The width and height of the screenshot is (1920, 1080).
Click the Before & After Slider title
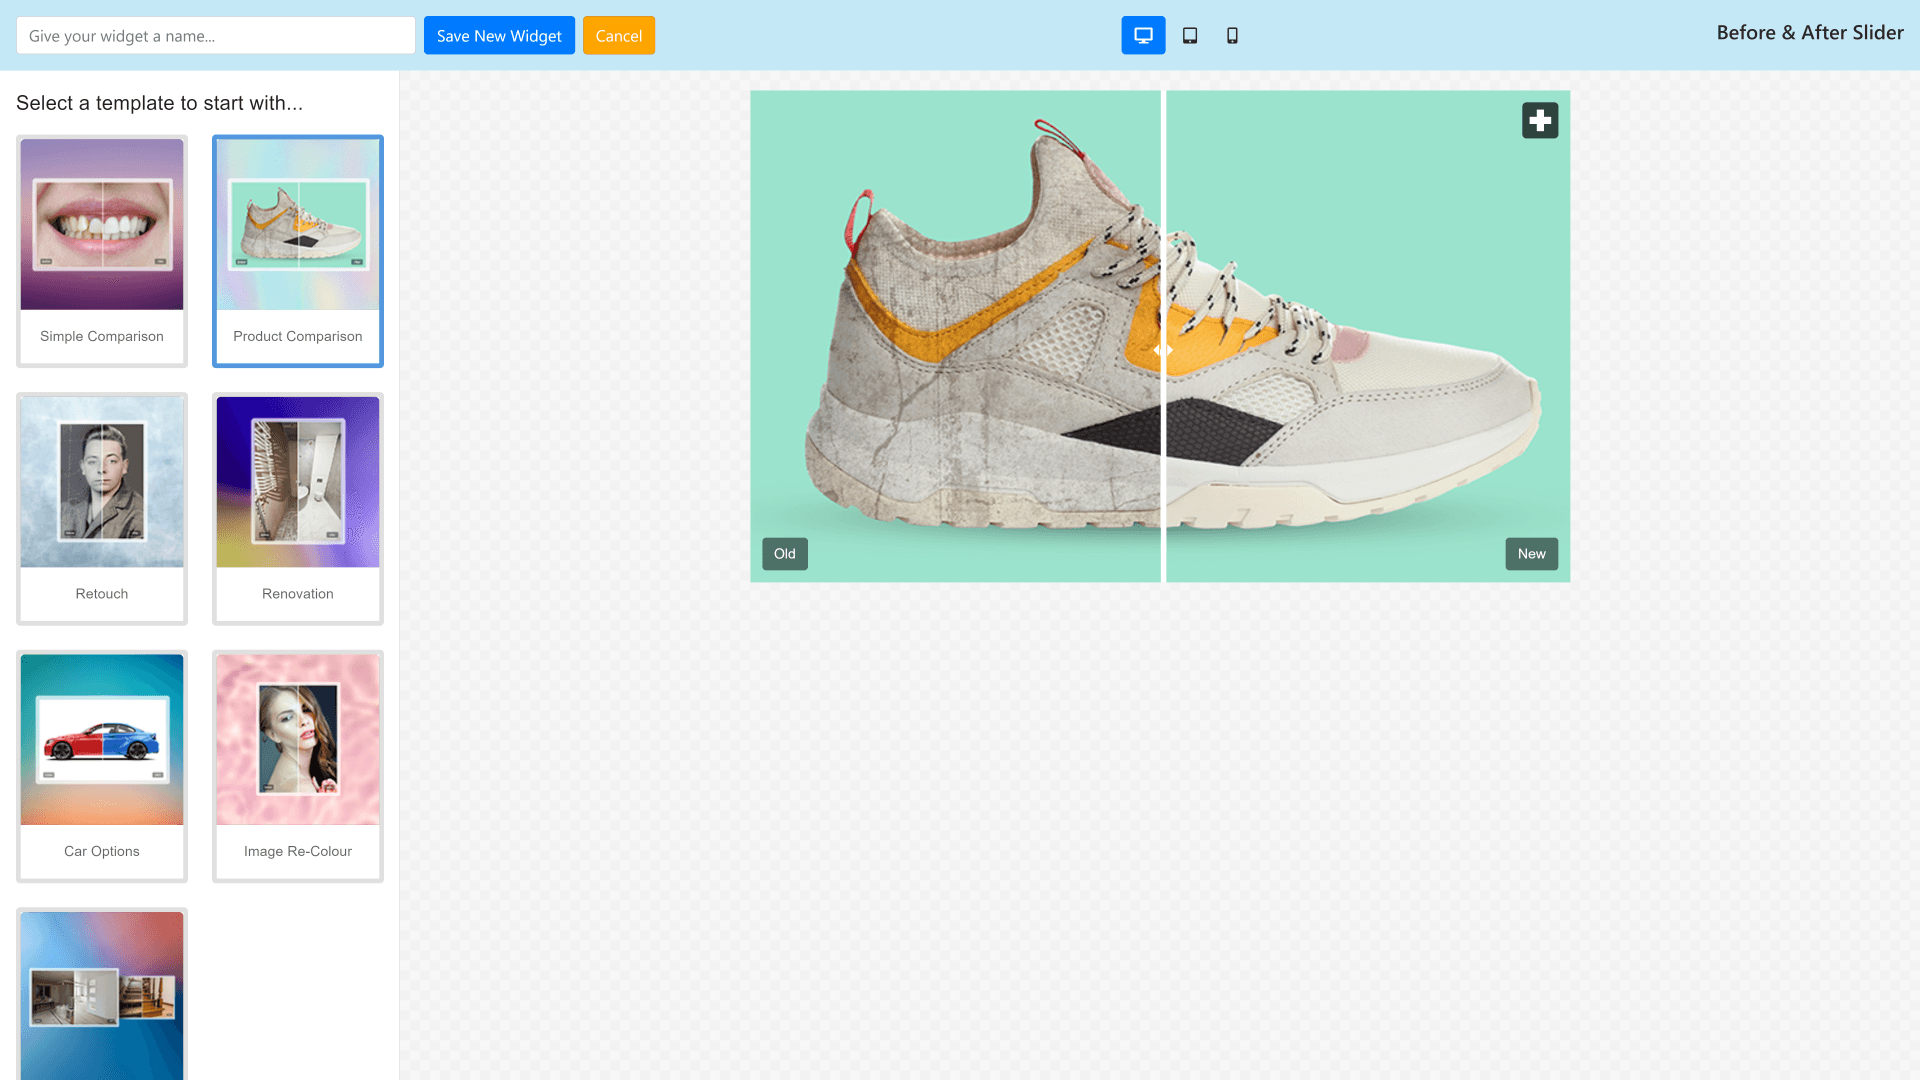tap(1809, 33)
